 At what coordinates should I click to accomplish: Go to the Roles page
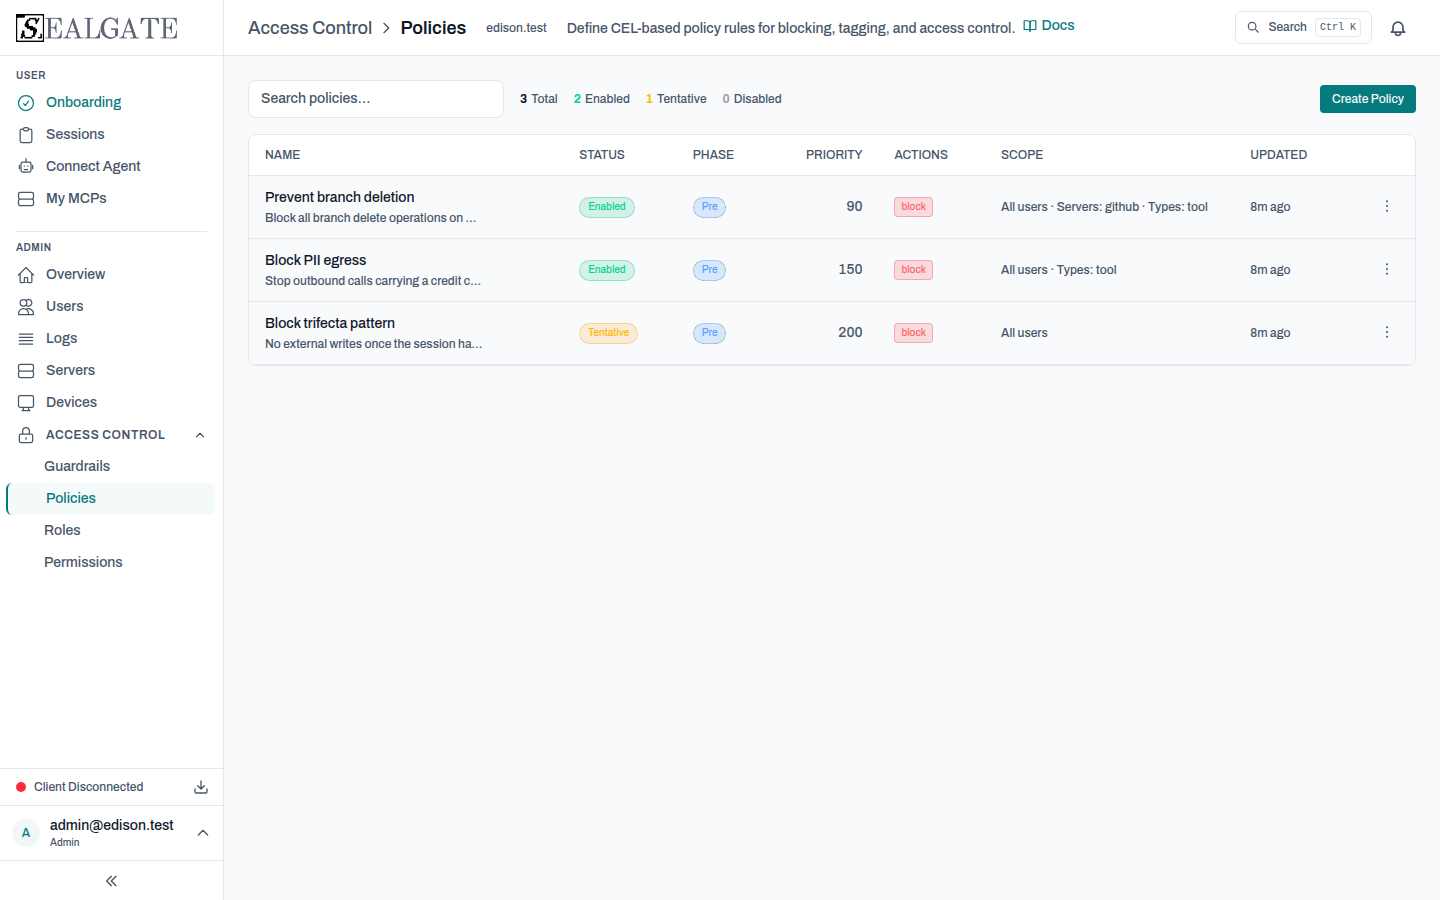coord(62,530)
